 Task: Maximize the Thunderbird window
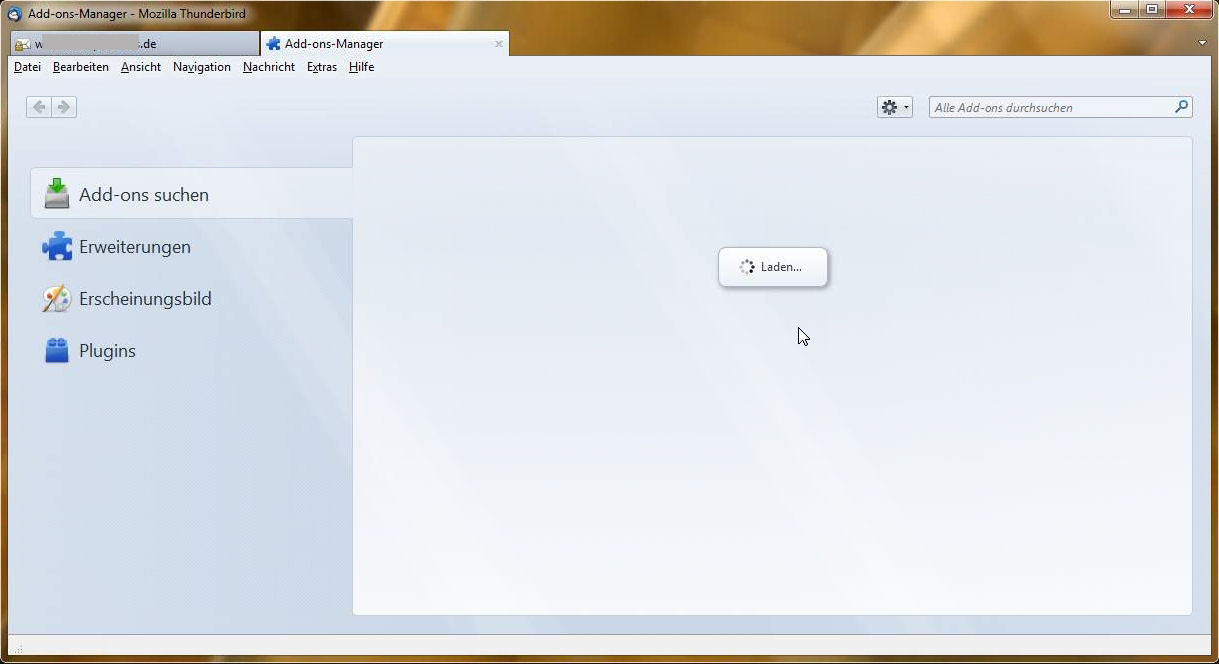(1152, 10)
